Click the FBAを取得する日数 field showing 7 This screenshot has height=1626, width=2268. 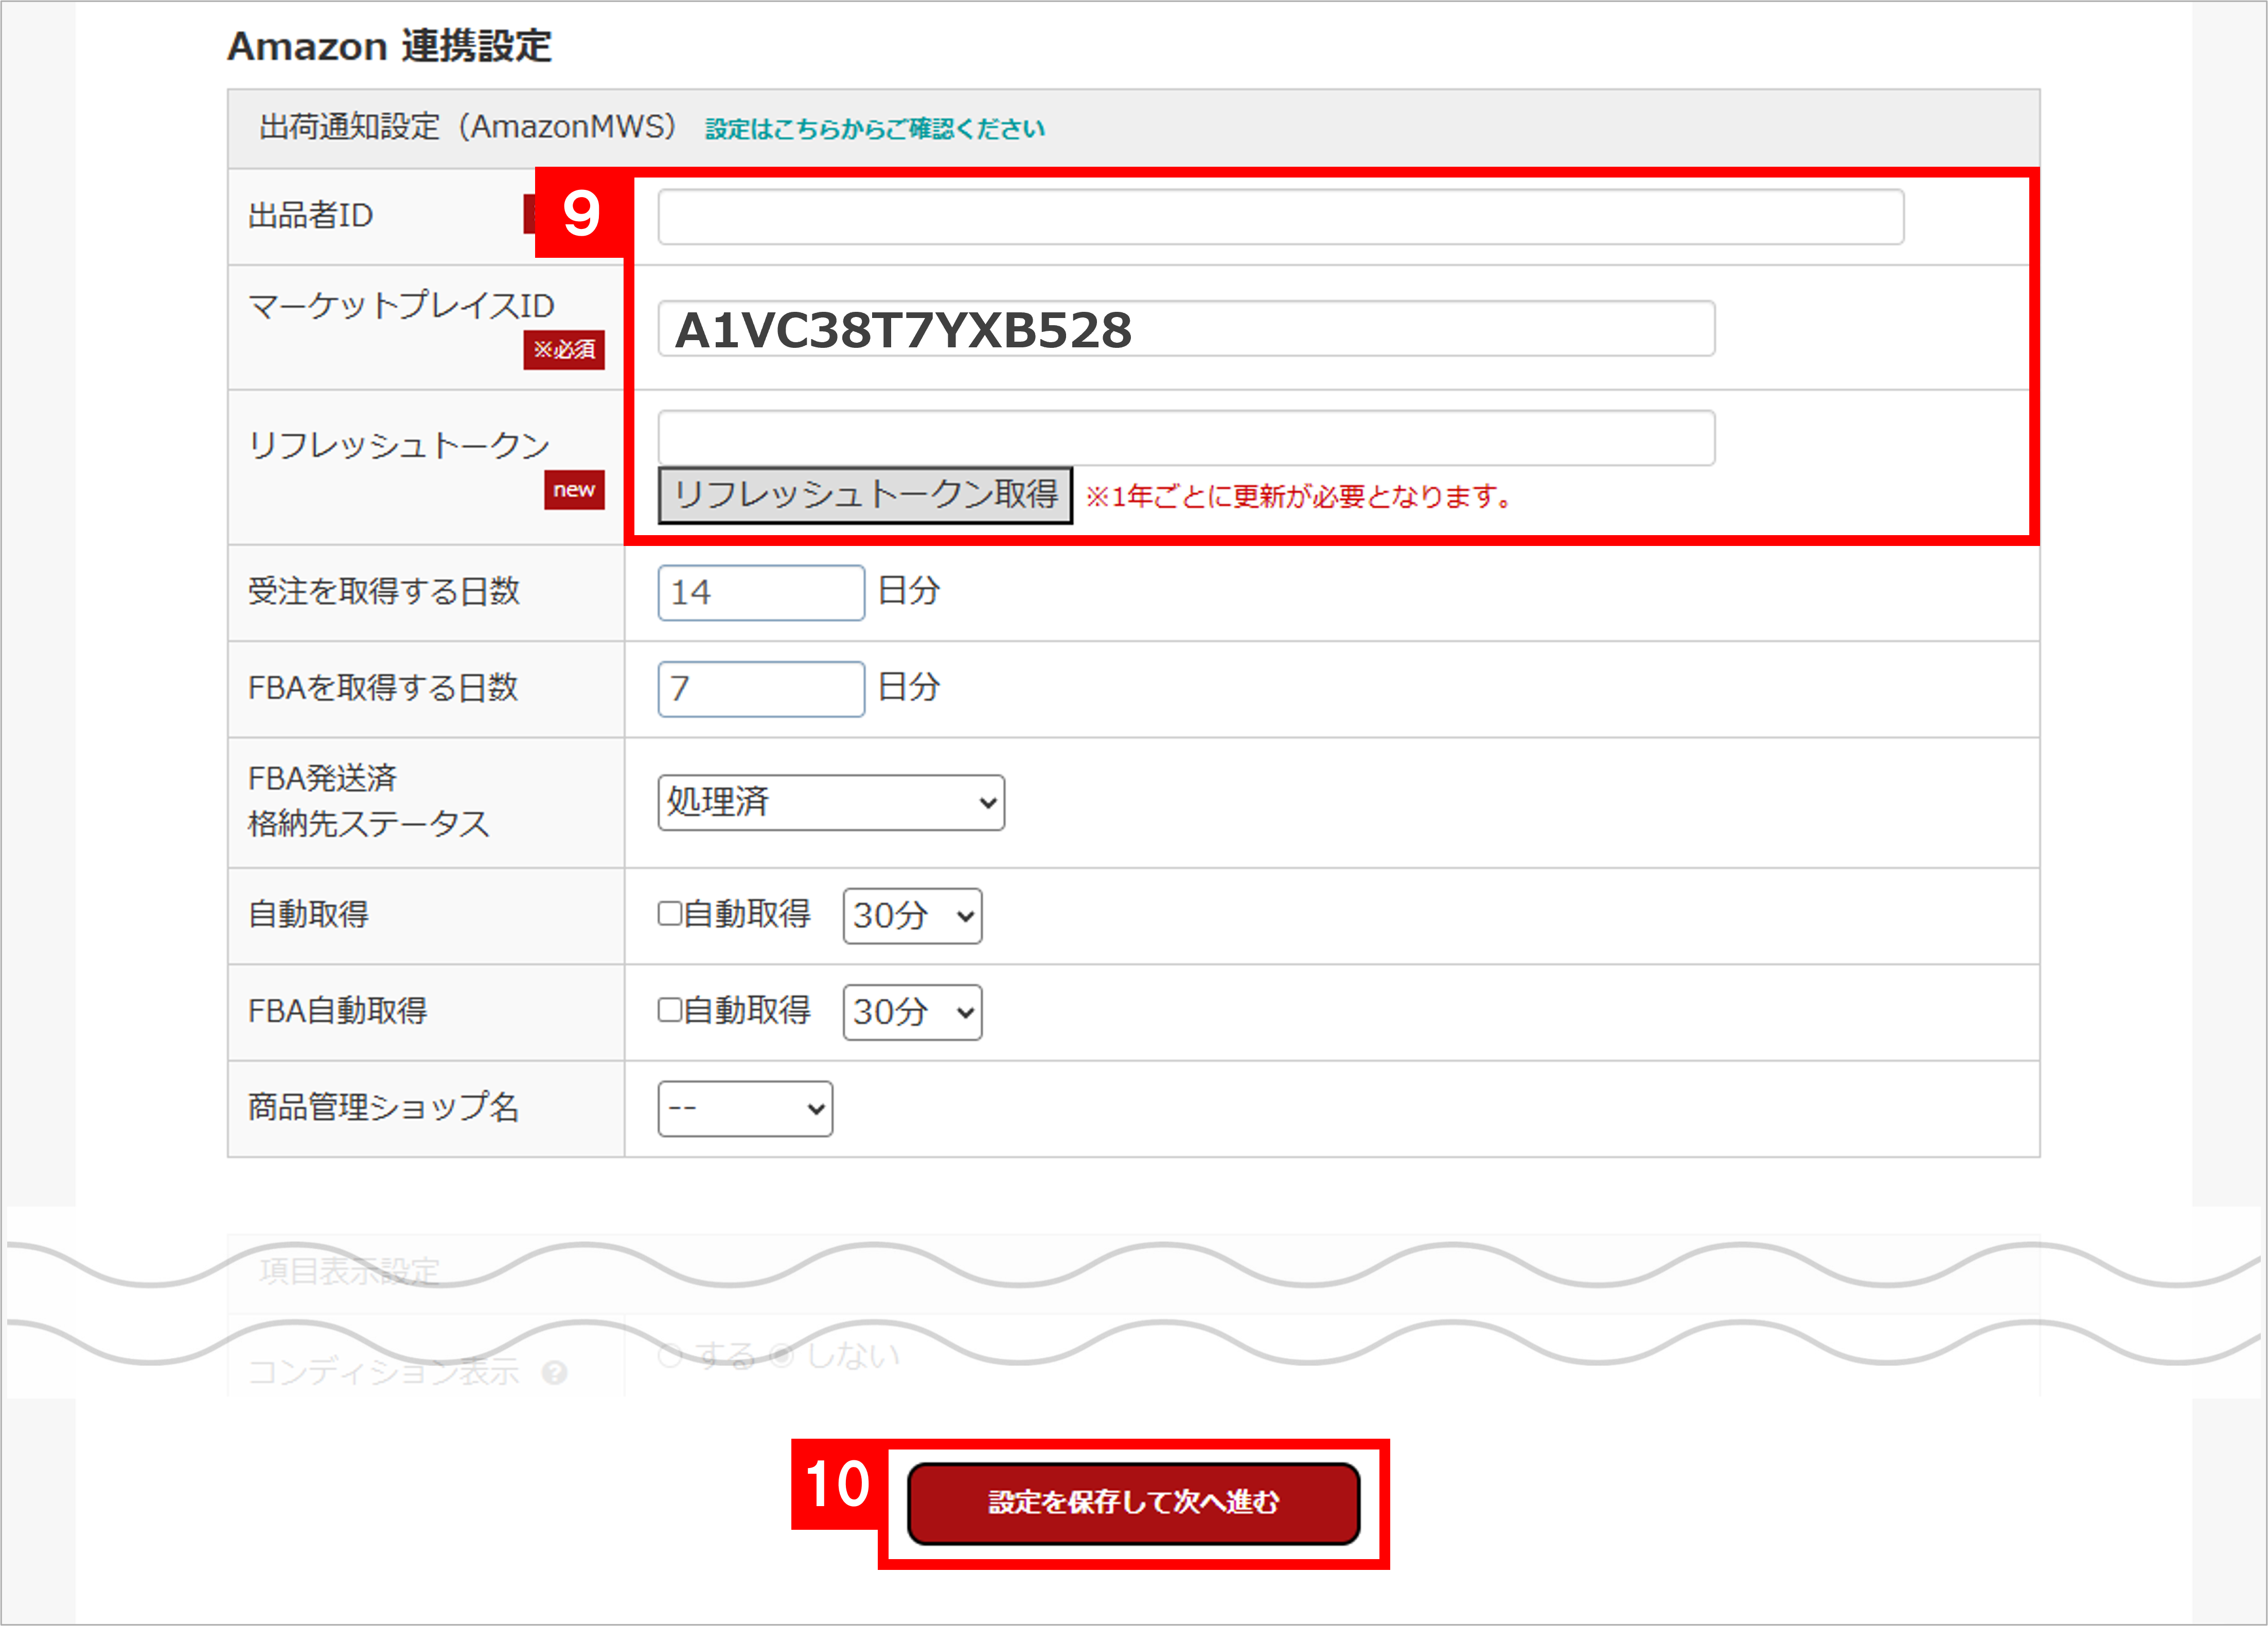tap(761, 689)
